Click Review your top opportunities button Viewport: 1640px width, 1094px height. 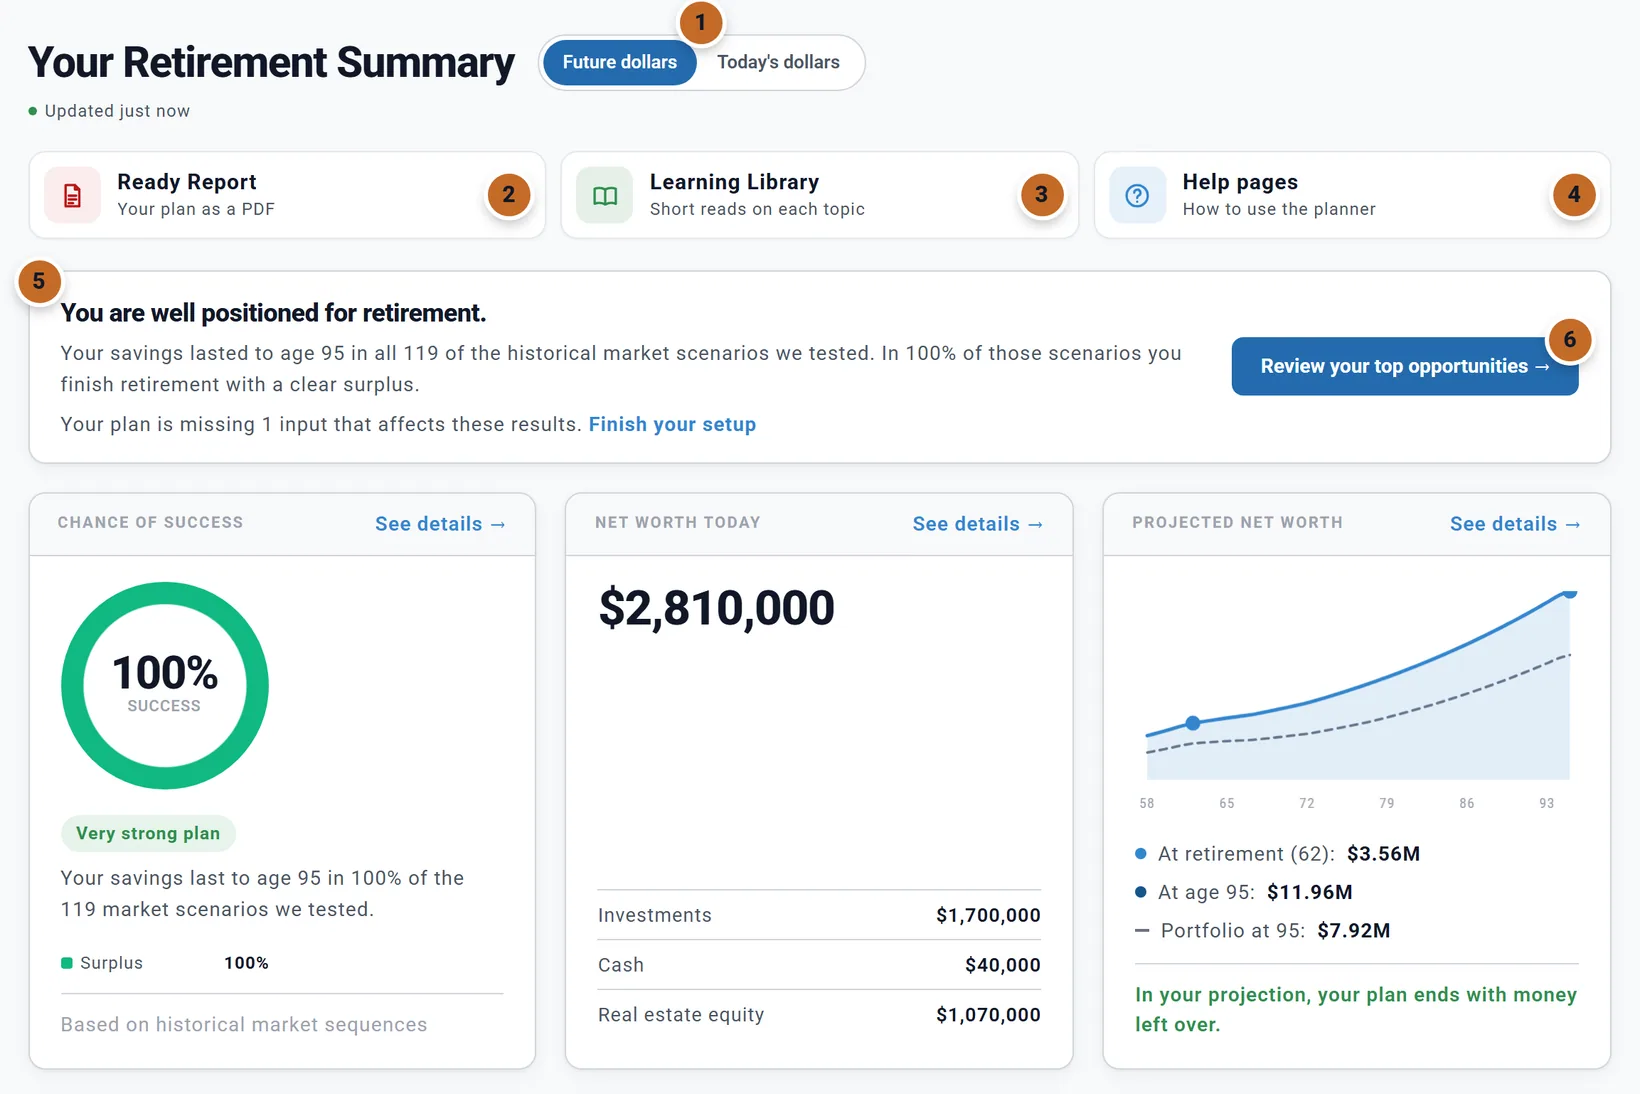(1405, 366)
